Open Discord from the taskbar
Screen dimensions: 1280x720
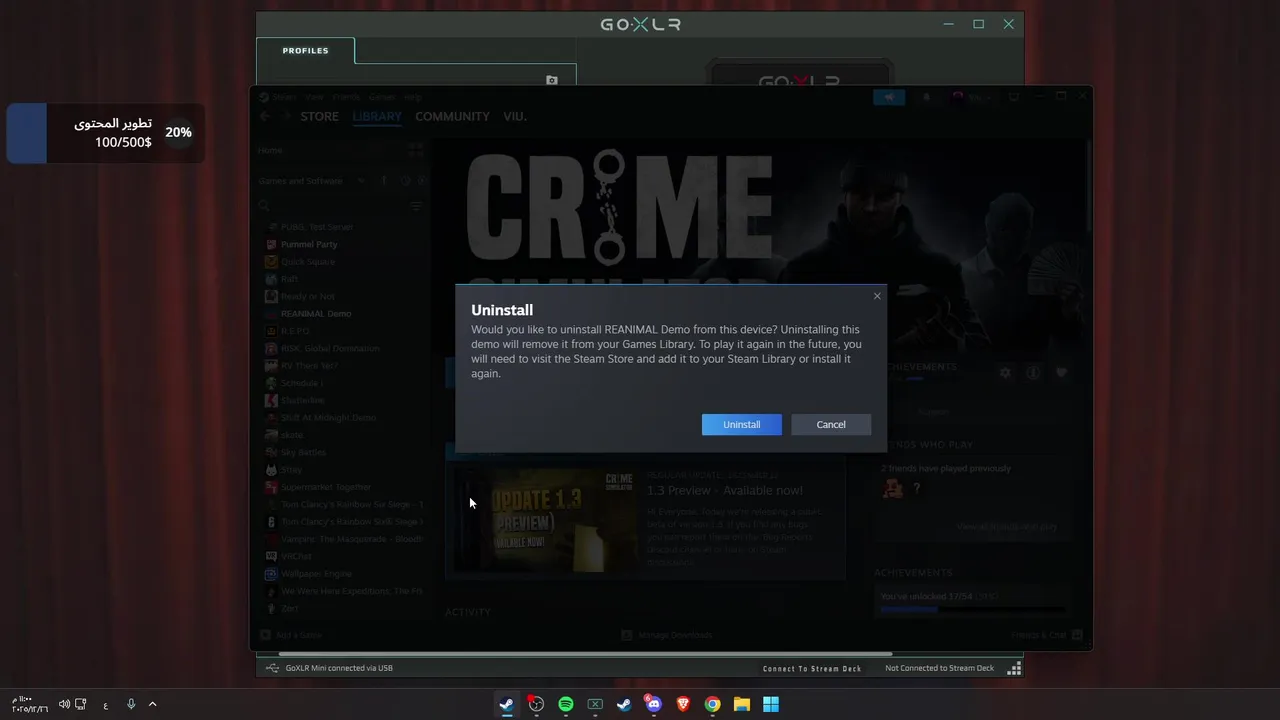(x=653, y=704)
